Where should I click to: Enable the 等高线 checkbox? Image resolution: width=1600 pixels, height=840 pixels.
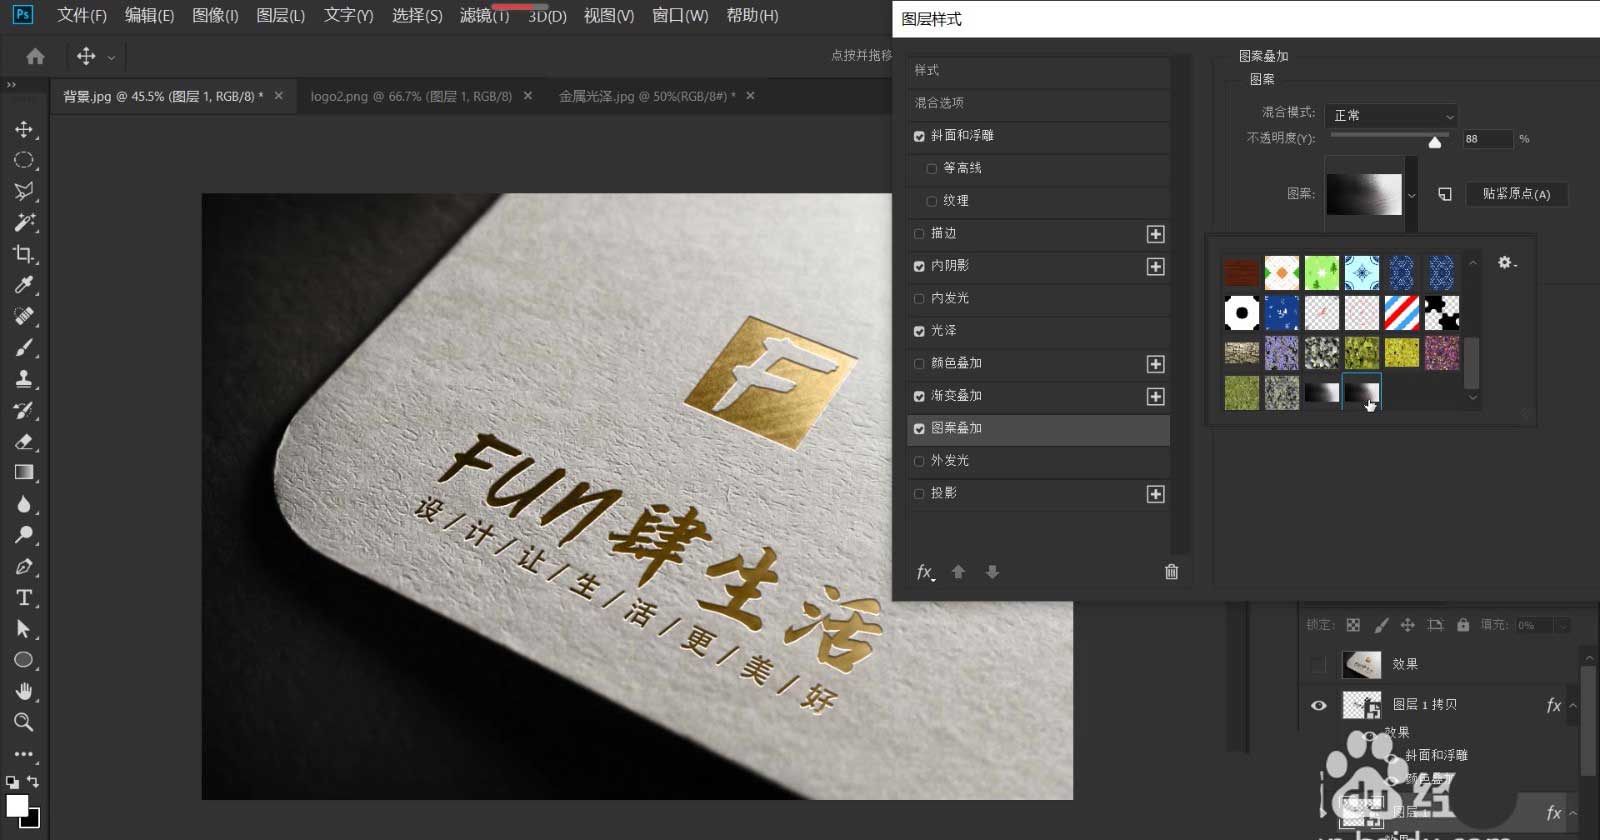[932, 169]
